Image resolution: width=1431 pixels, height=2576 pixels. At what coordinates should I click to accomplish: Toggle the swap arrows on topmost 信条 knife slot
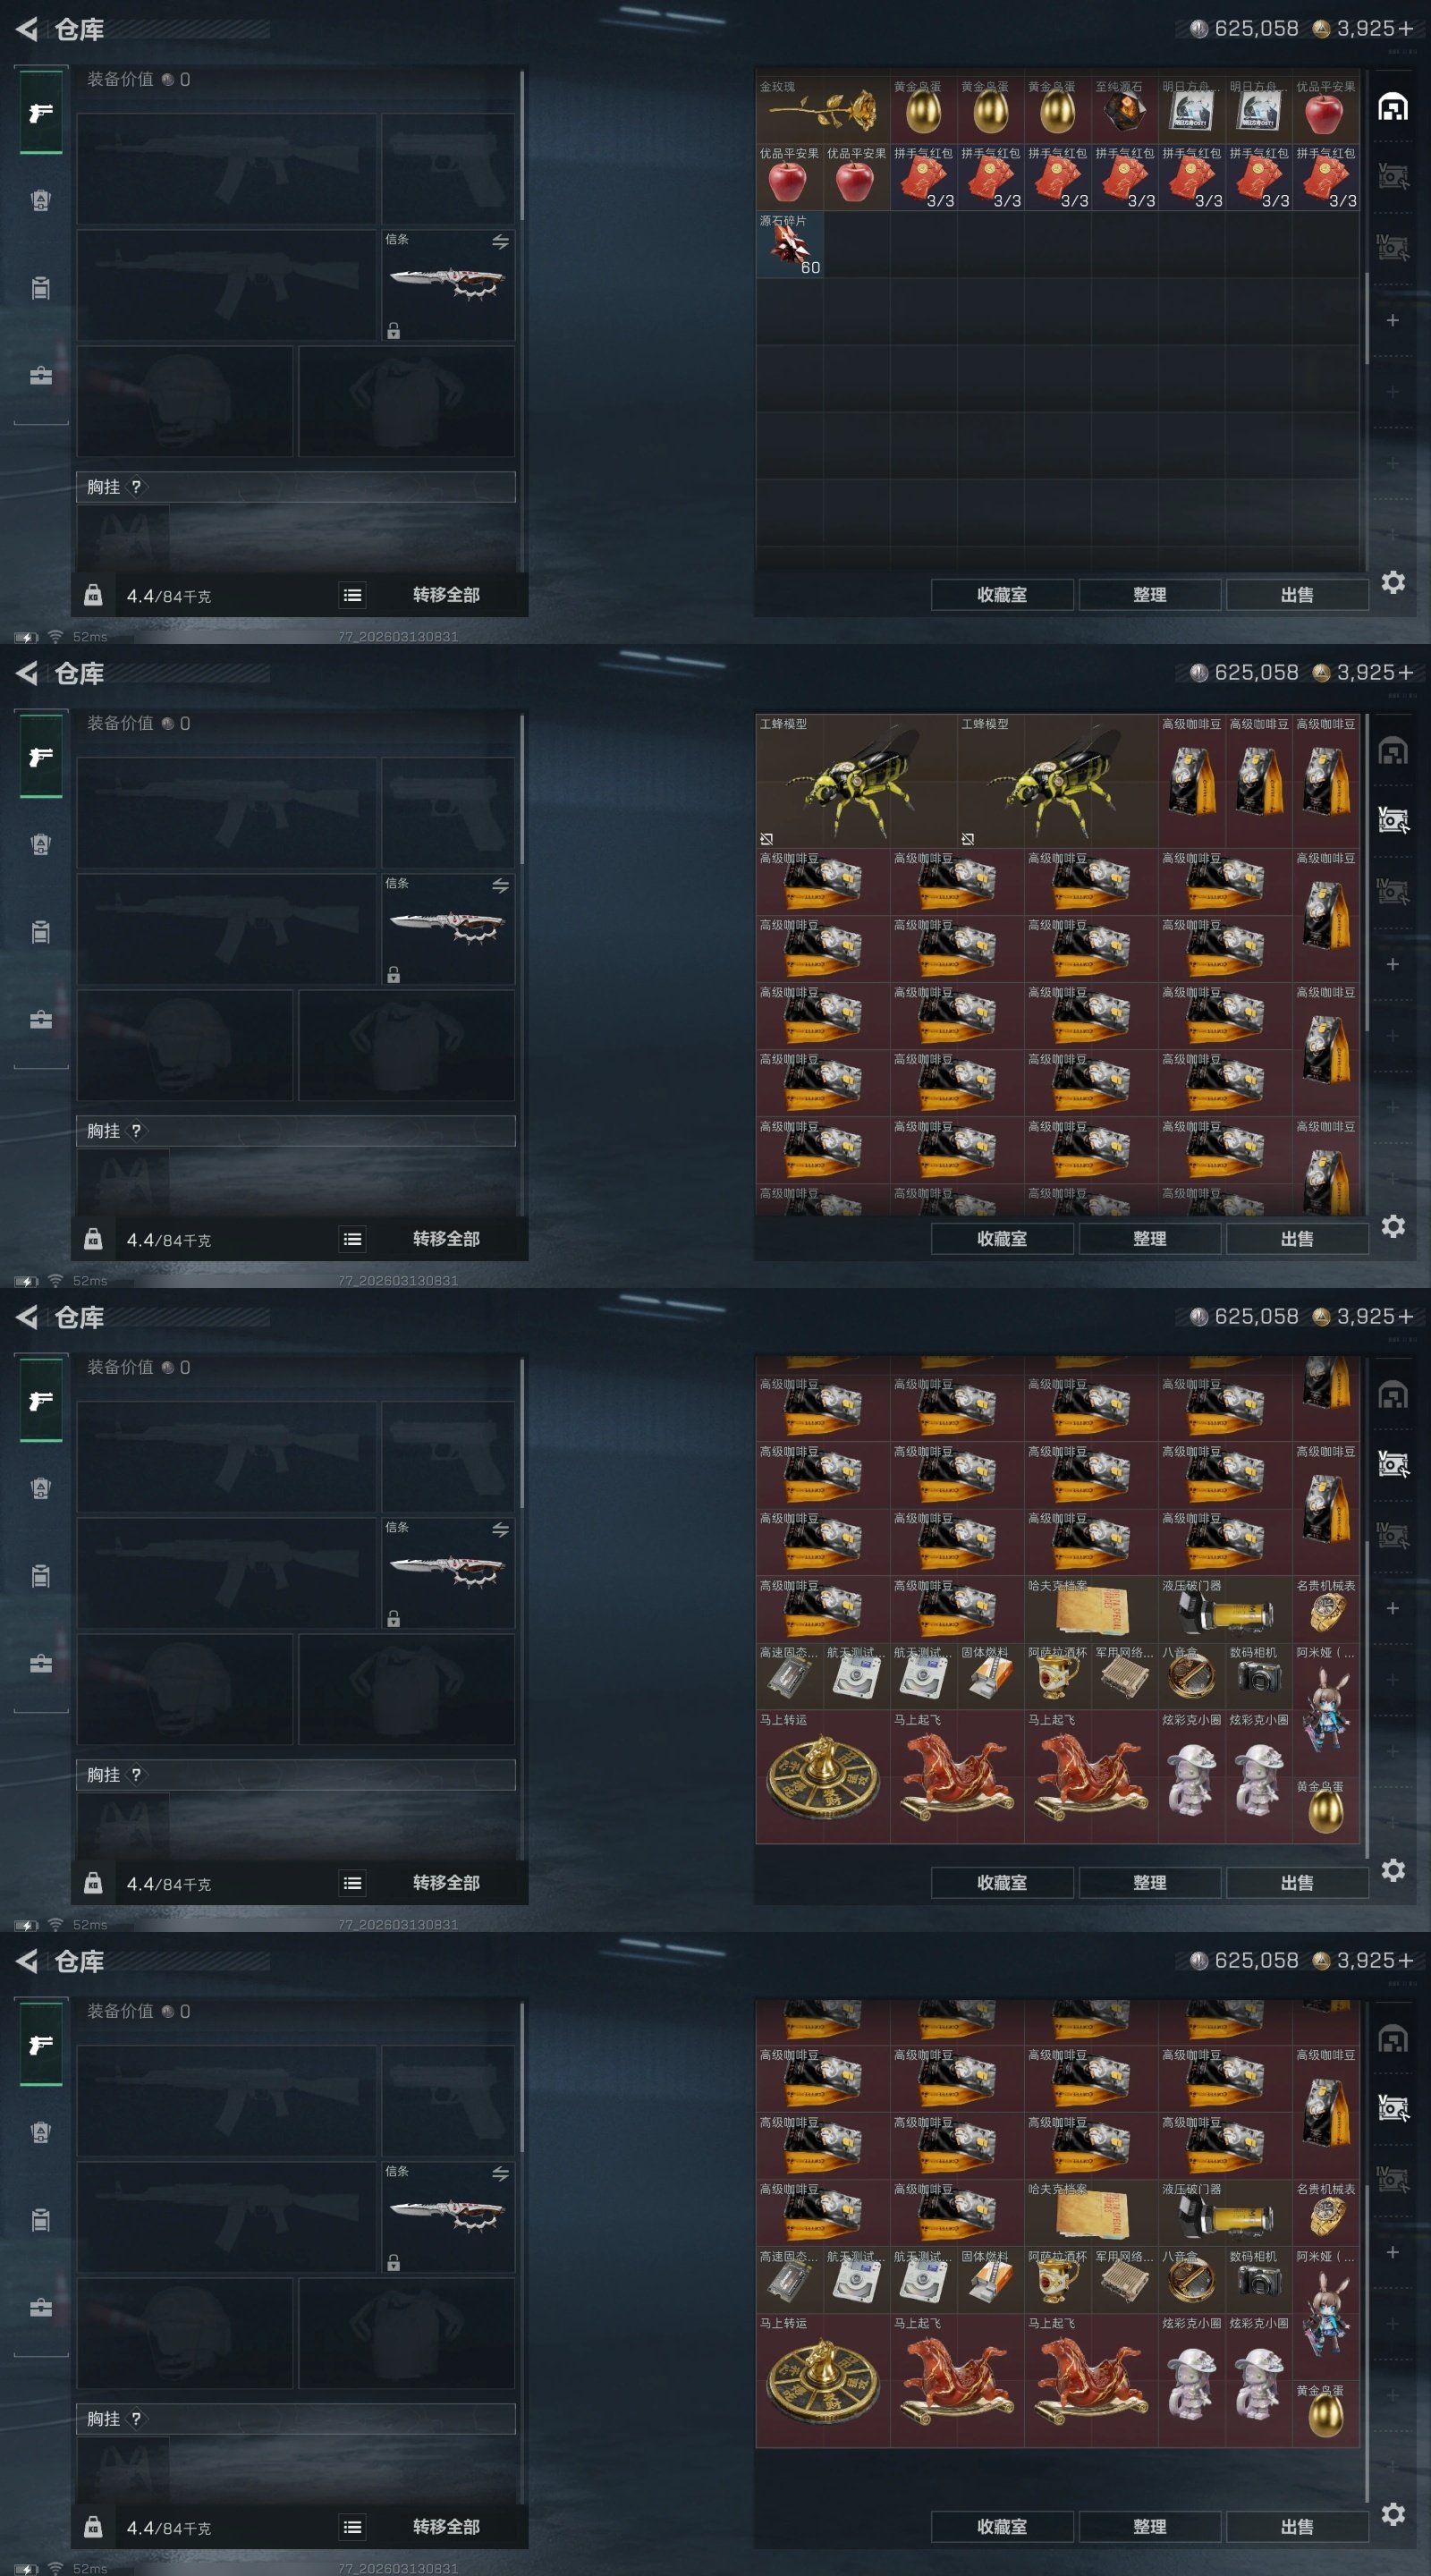pos(500,242)
